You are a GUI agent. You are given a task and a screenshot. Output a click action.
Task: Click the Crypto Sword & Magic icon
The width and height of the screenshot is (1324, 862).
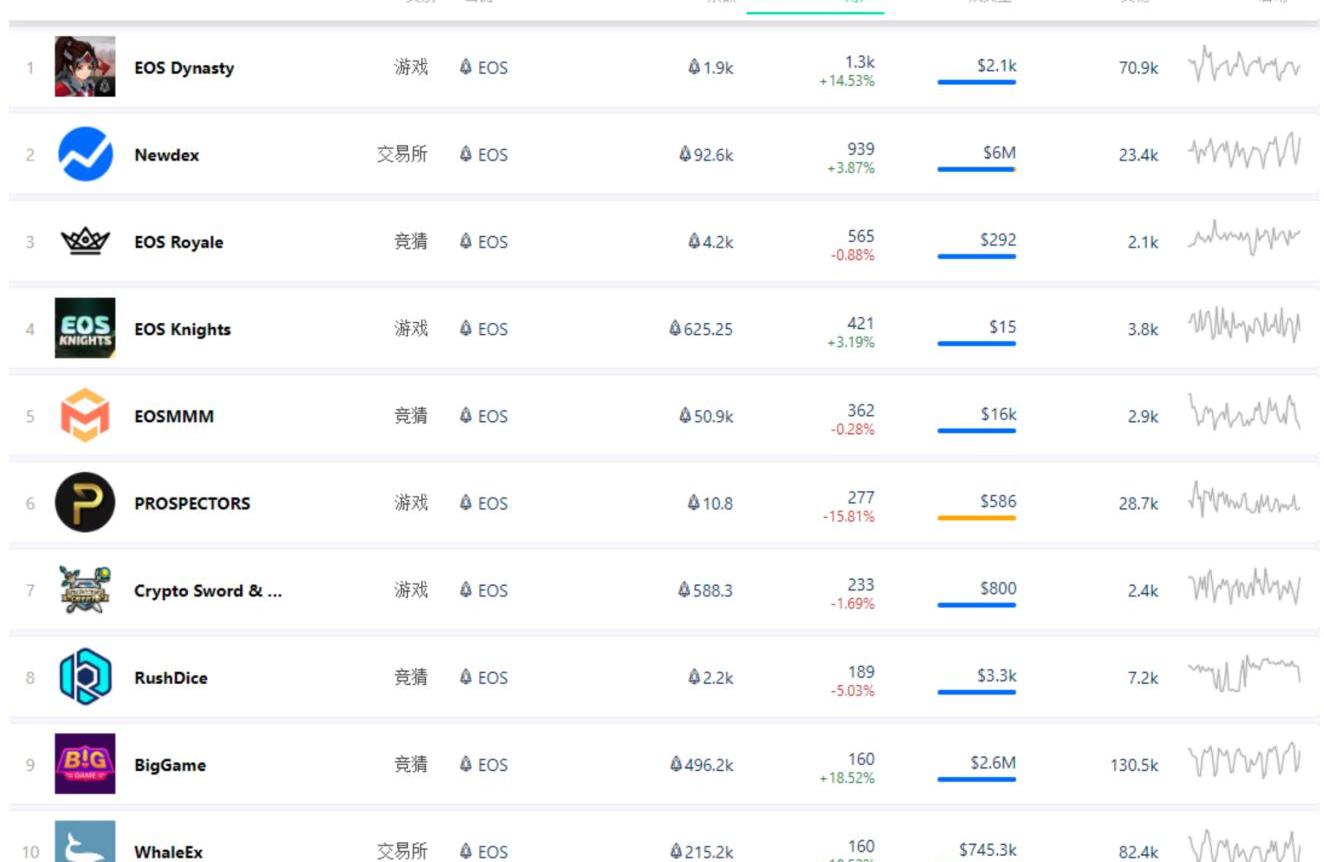[x=85, y=590]
